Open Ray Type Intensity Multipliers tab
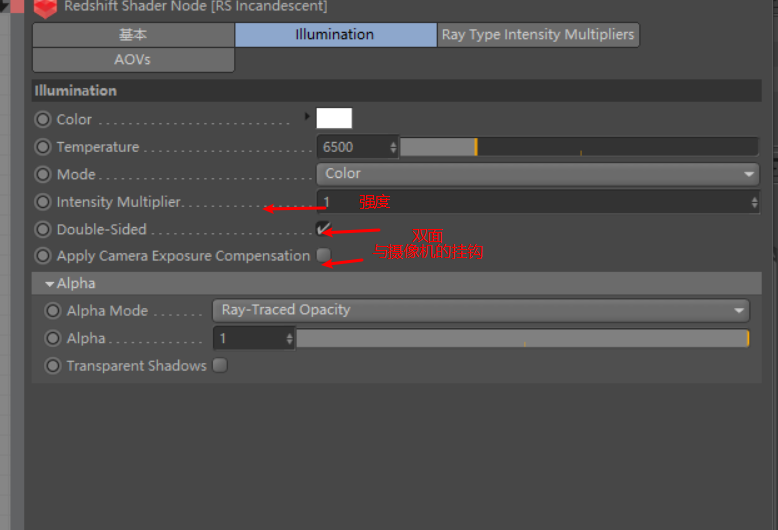Image resolution: width=778 pixels, height=530 pixels. [538, 35]
